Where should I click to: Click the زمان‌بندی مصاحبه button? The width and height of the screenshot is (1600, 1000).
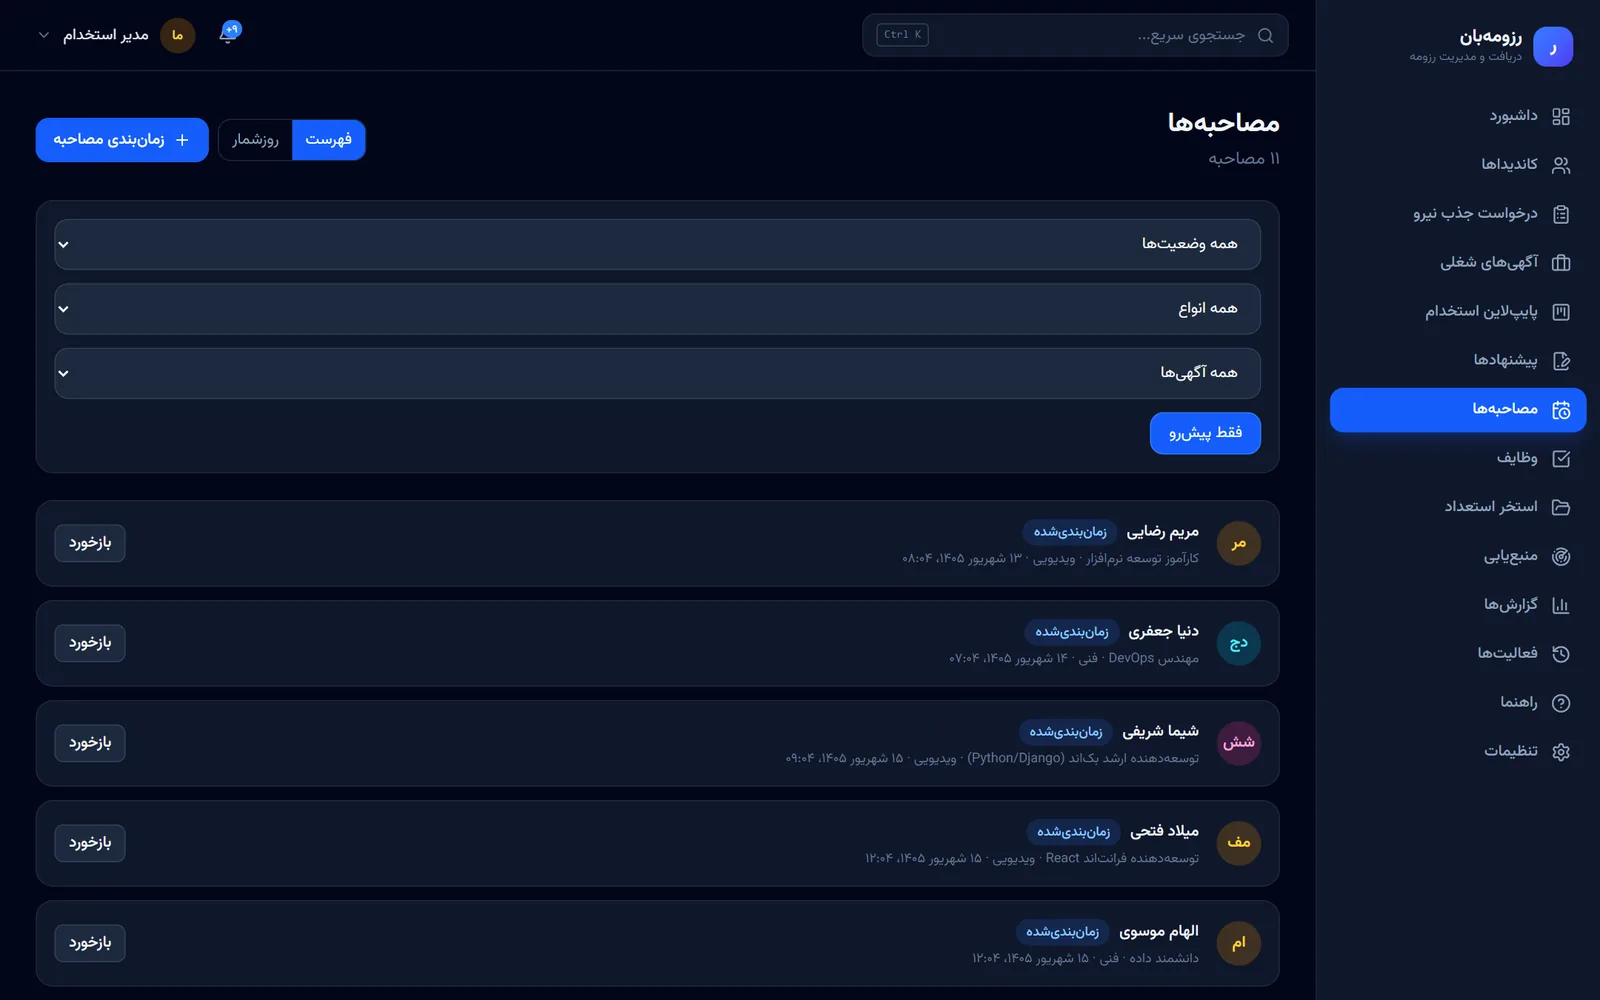122,140
